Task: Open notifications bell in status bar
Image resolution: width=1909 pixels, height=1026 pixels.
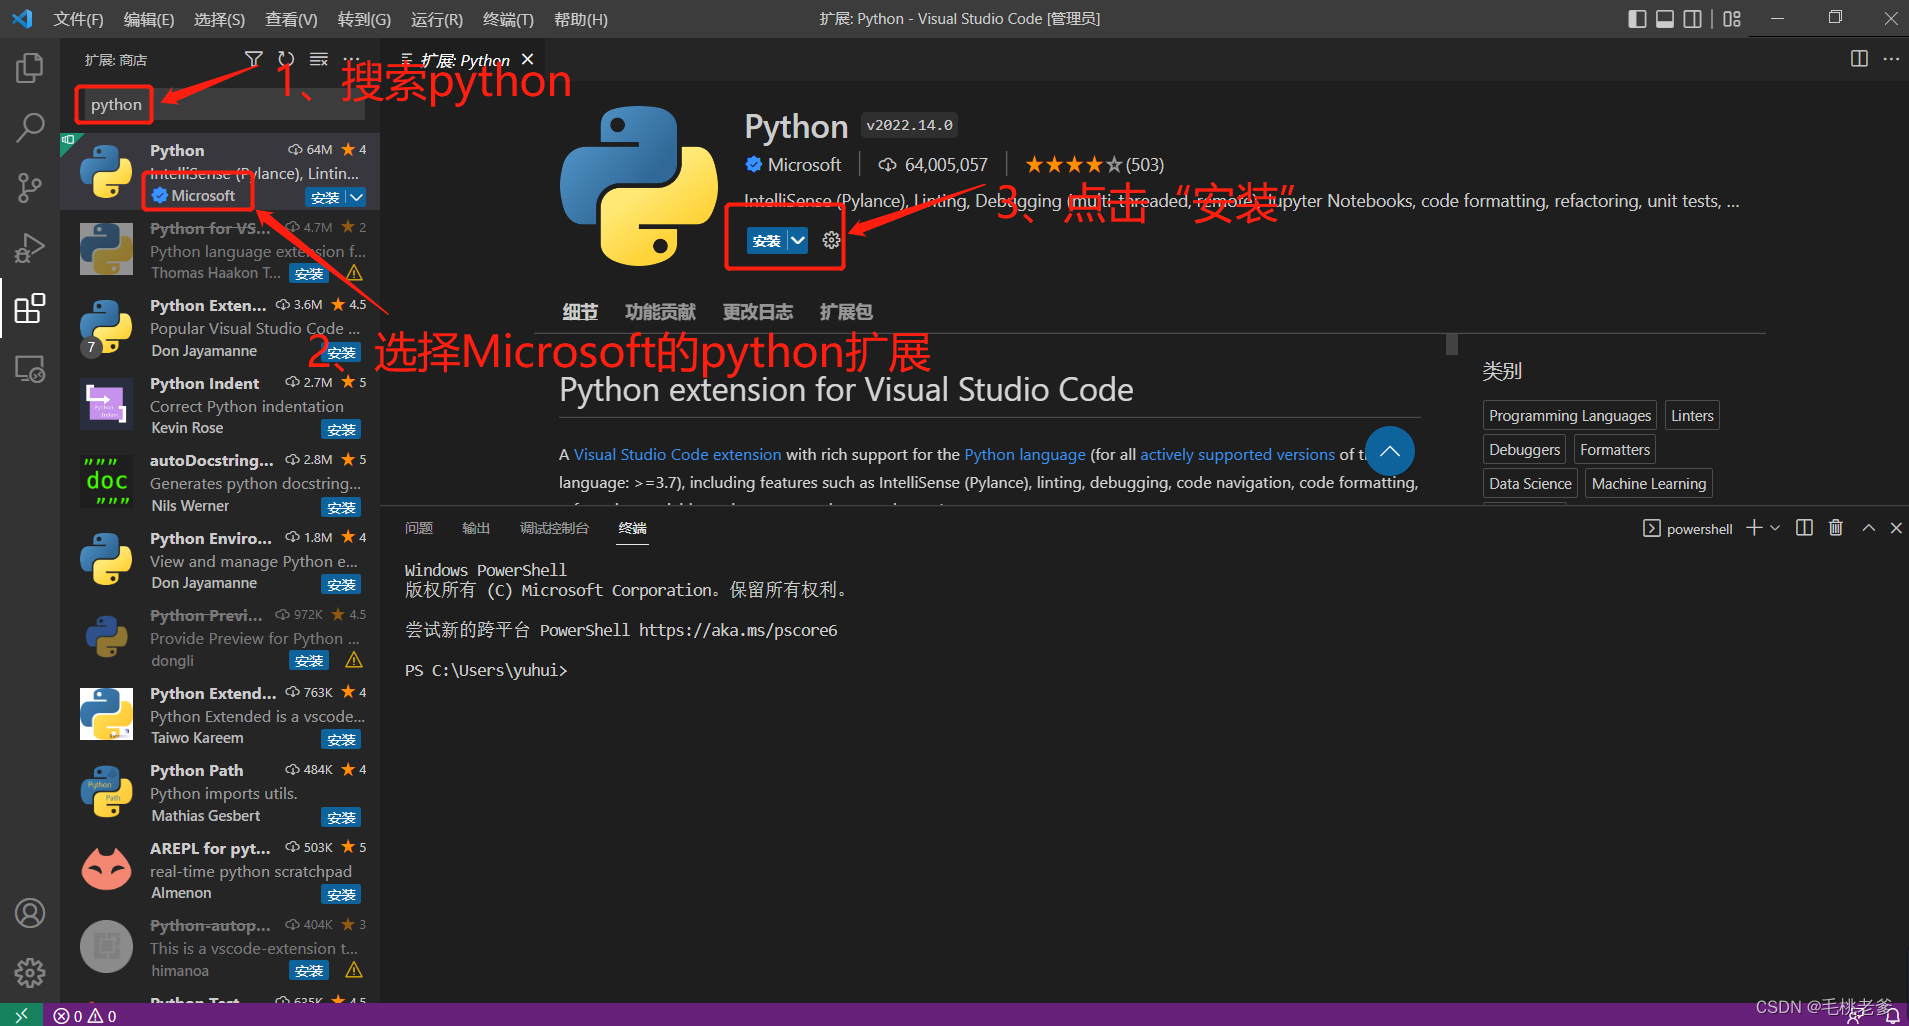Action: (x=1891, y=1016)
